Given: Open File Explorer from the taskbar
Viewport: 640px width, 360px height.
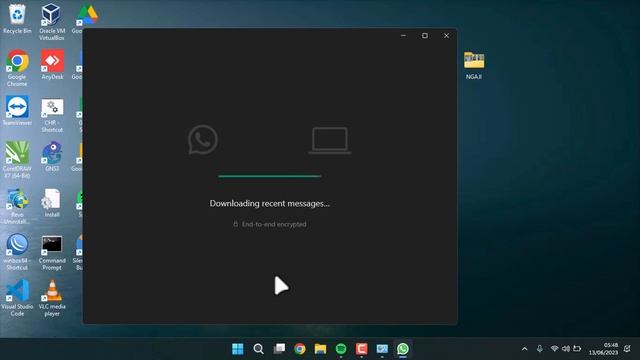Looking at the screenshot, I should tap(320, 349).
